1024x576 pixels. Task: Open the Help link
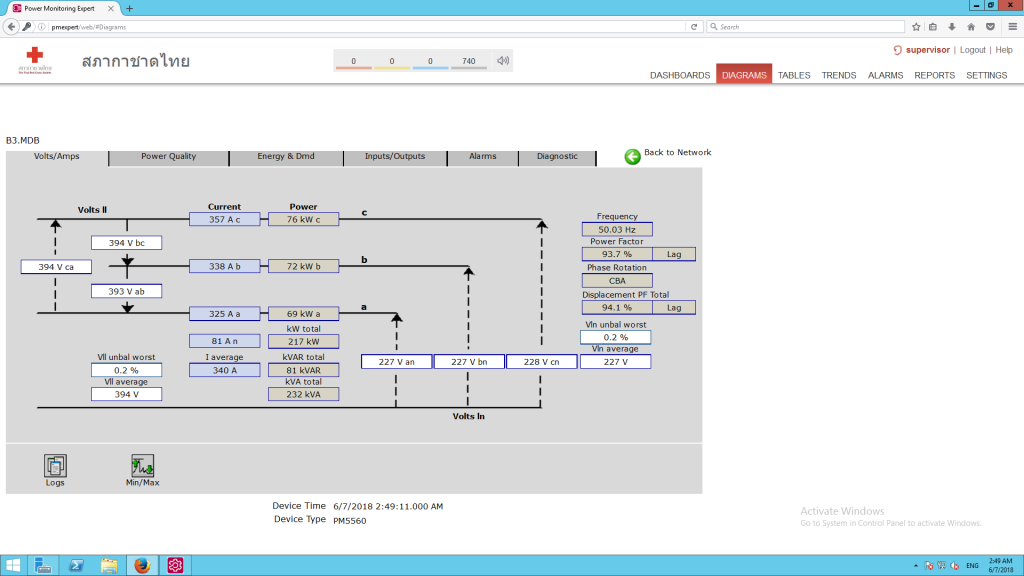1003,50
